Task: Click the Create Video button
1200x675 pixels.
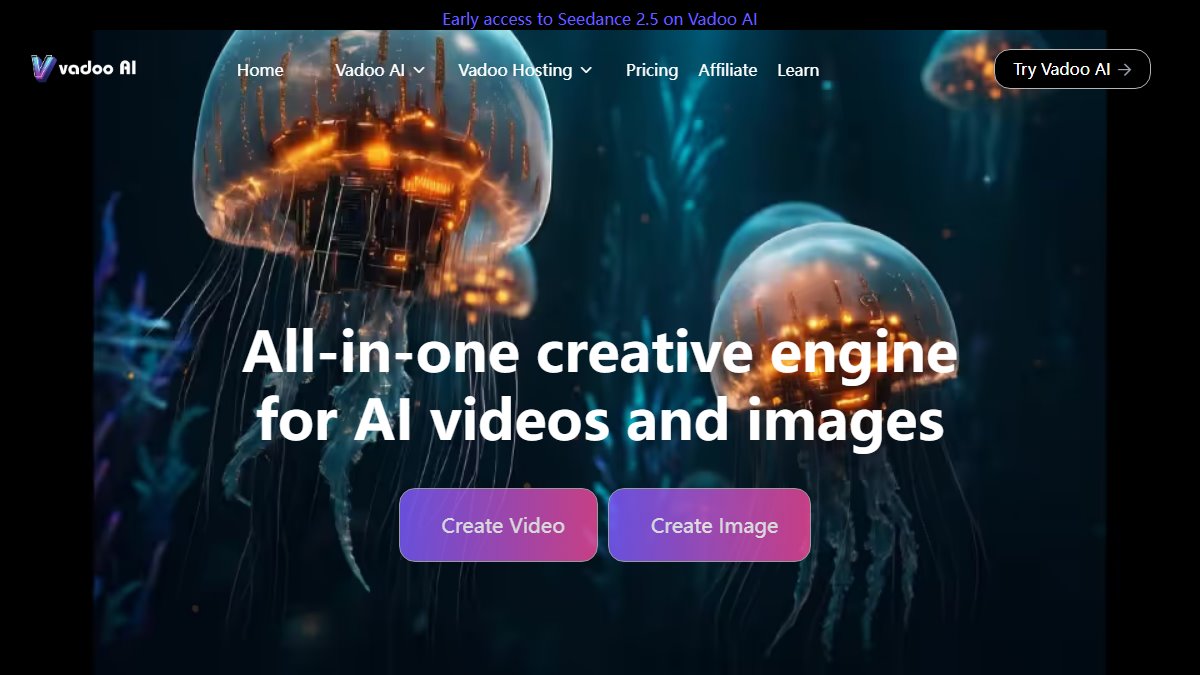Action: click(x=498, y=525)
